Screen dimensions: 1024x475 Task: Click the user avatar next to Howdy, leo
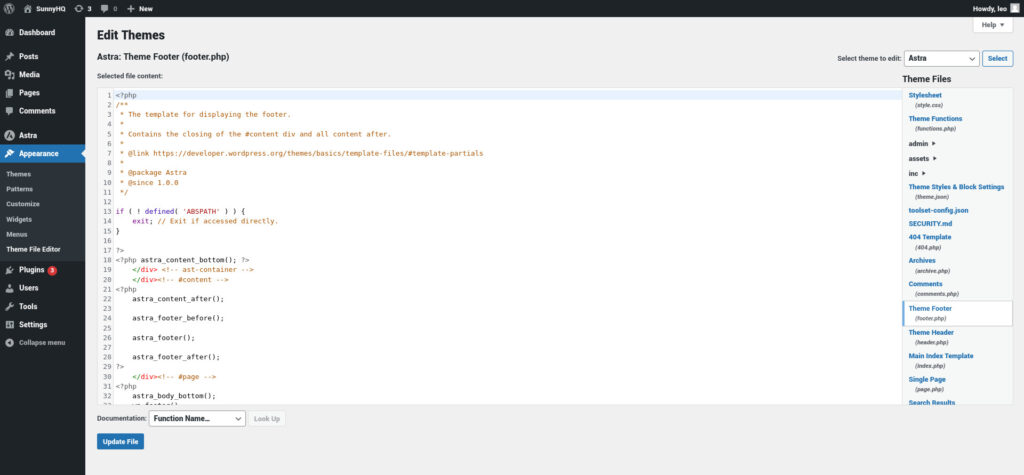click(1014, 8)
